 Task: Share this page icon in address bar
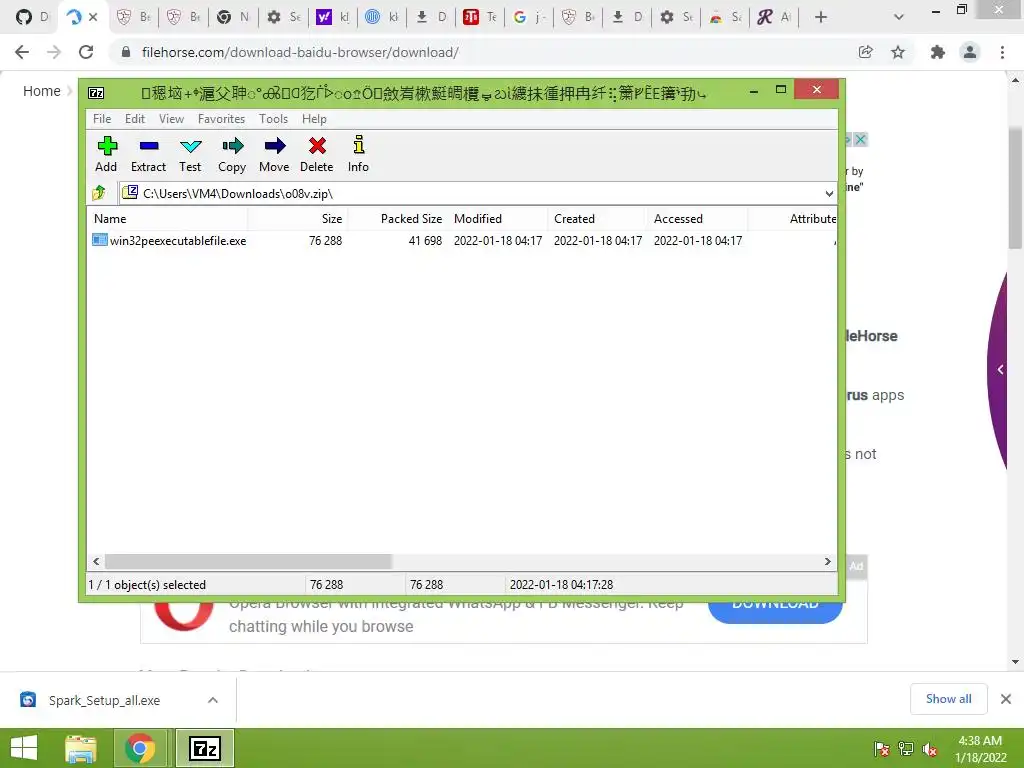(865, 52)
